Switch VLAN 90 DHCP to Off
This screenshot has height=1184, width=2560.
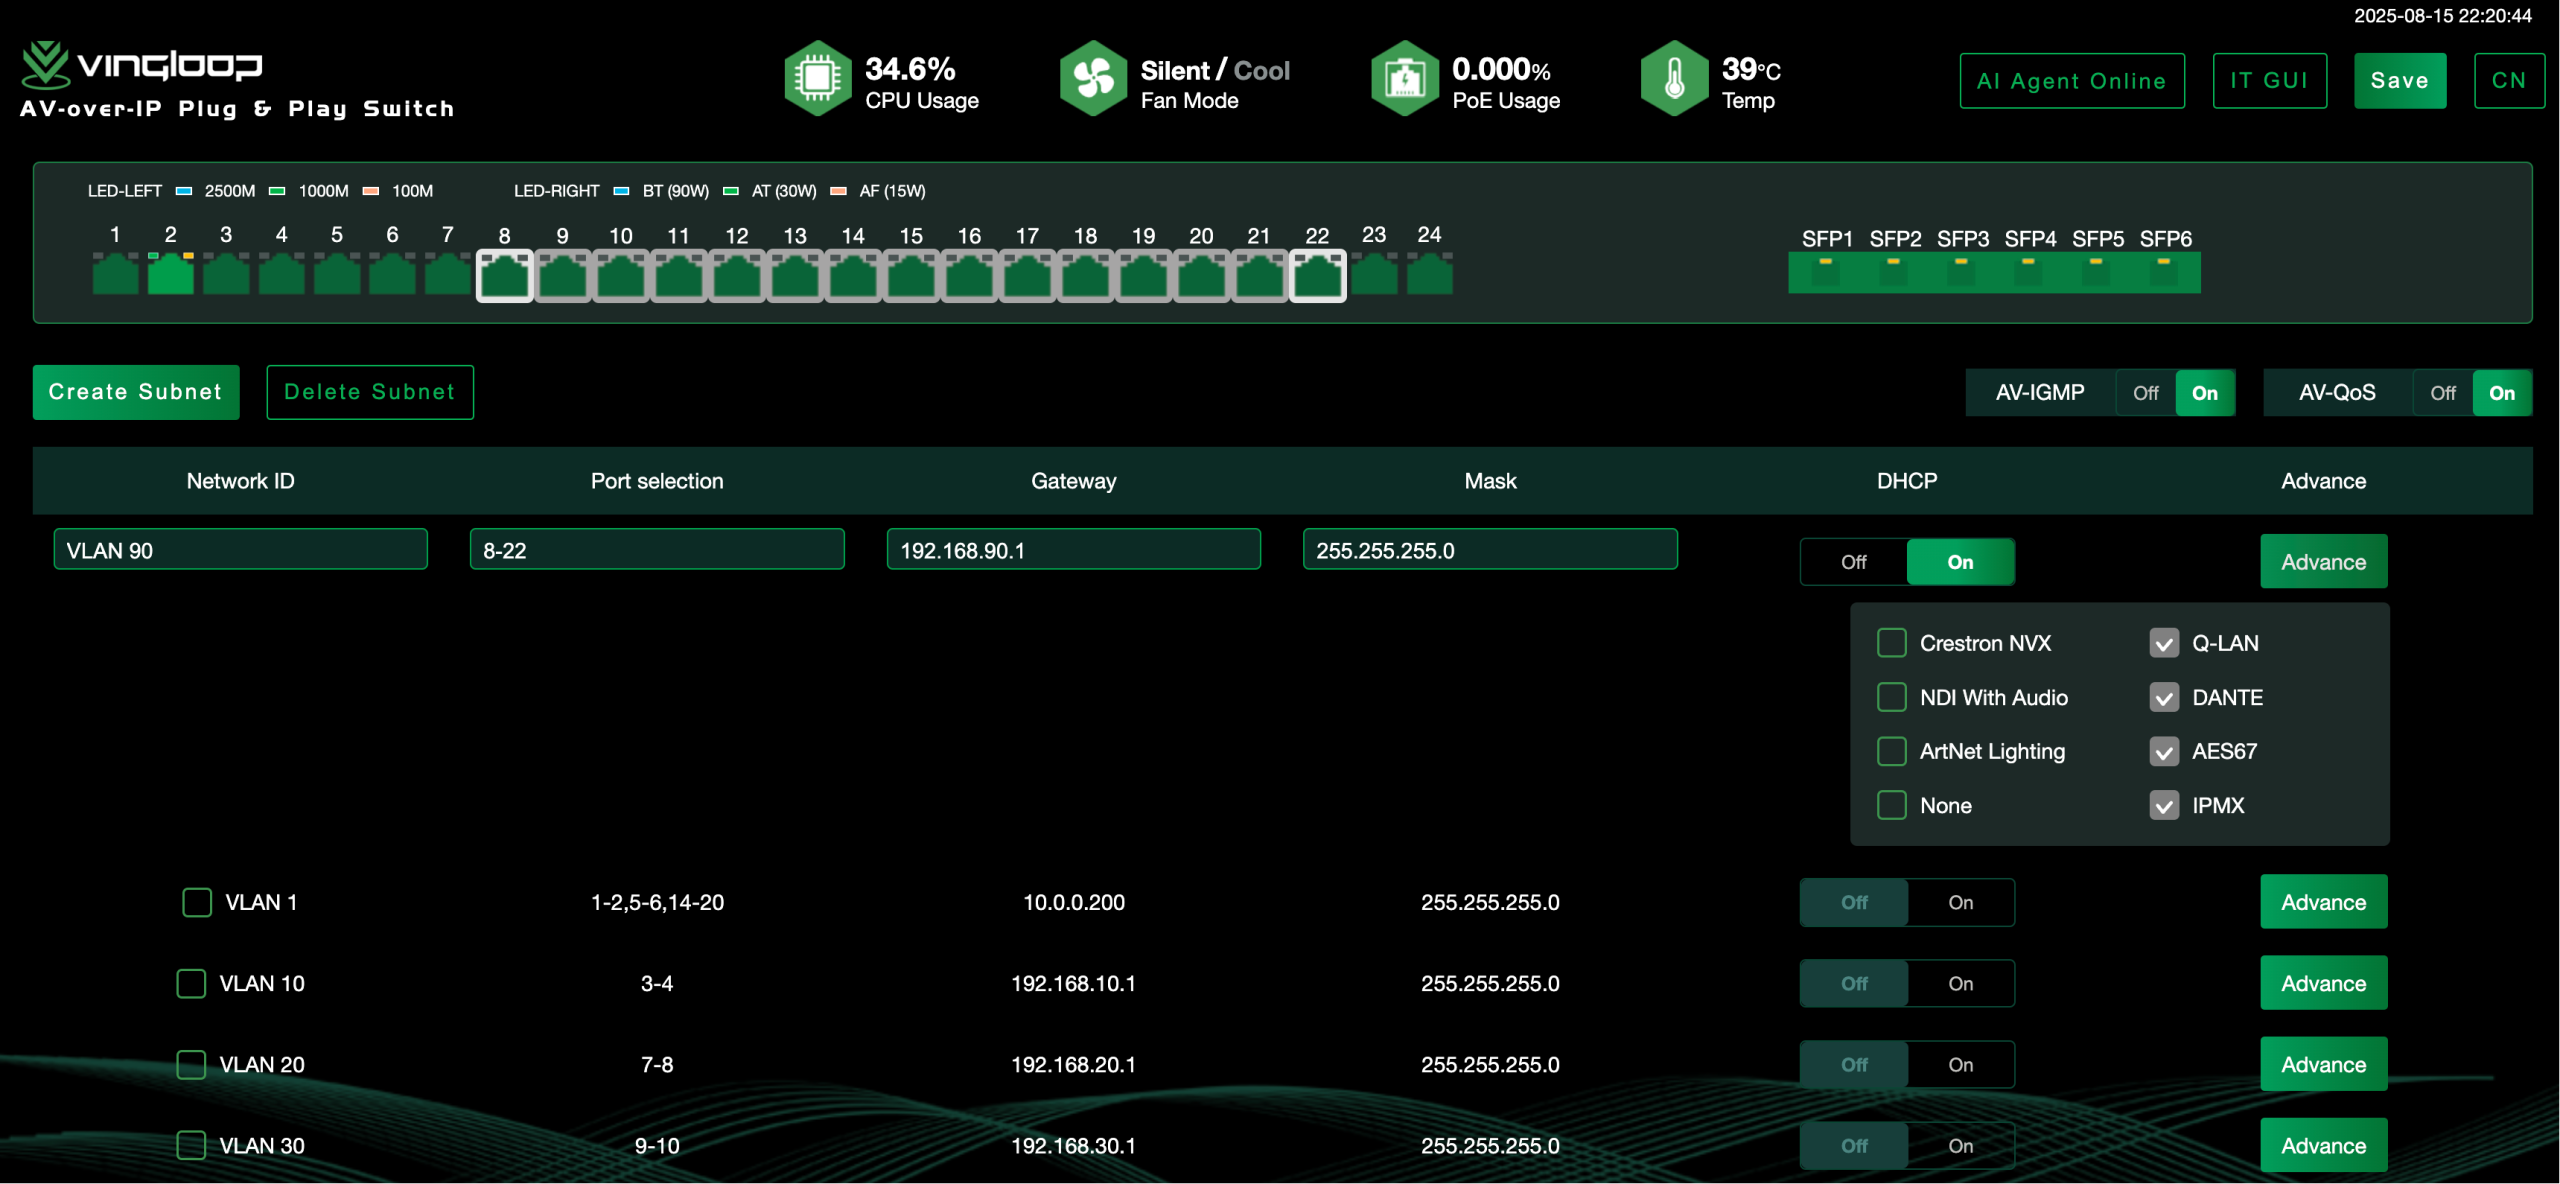click(1854, 562)
